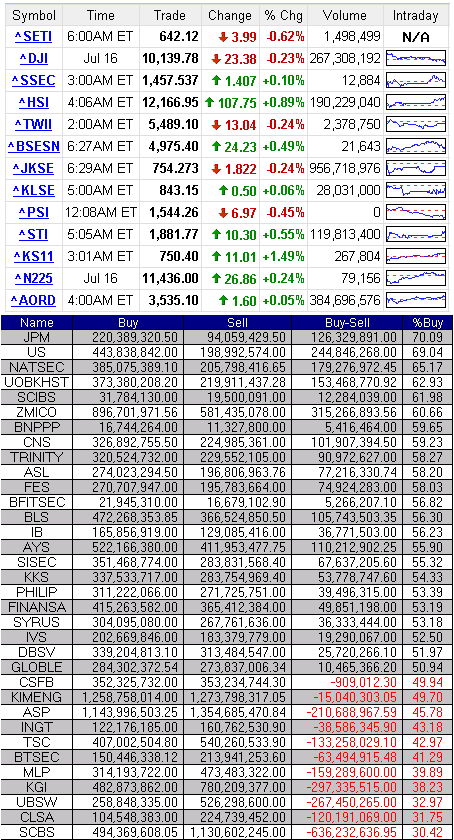454x840 pixels.
Task: Click the Name column header
Action: (x=37, y=323)
